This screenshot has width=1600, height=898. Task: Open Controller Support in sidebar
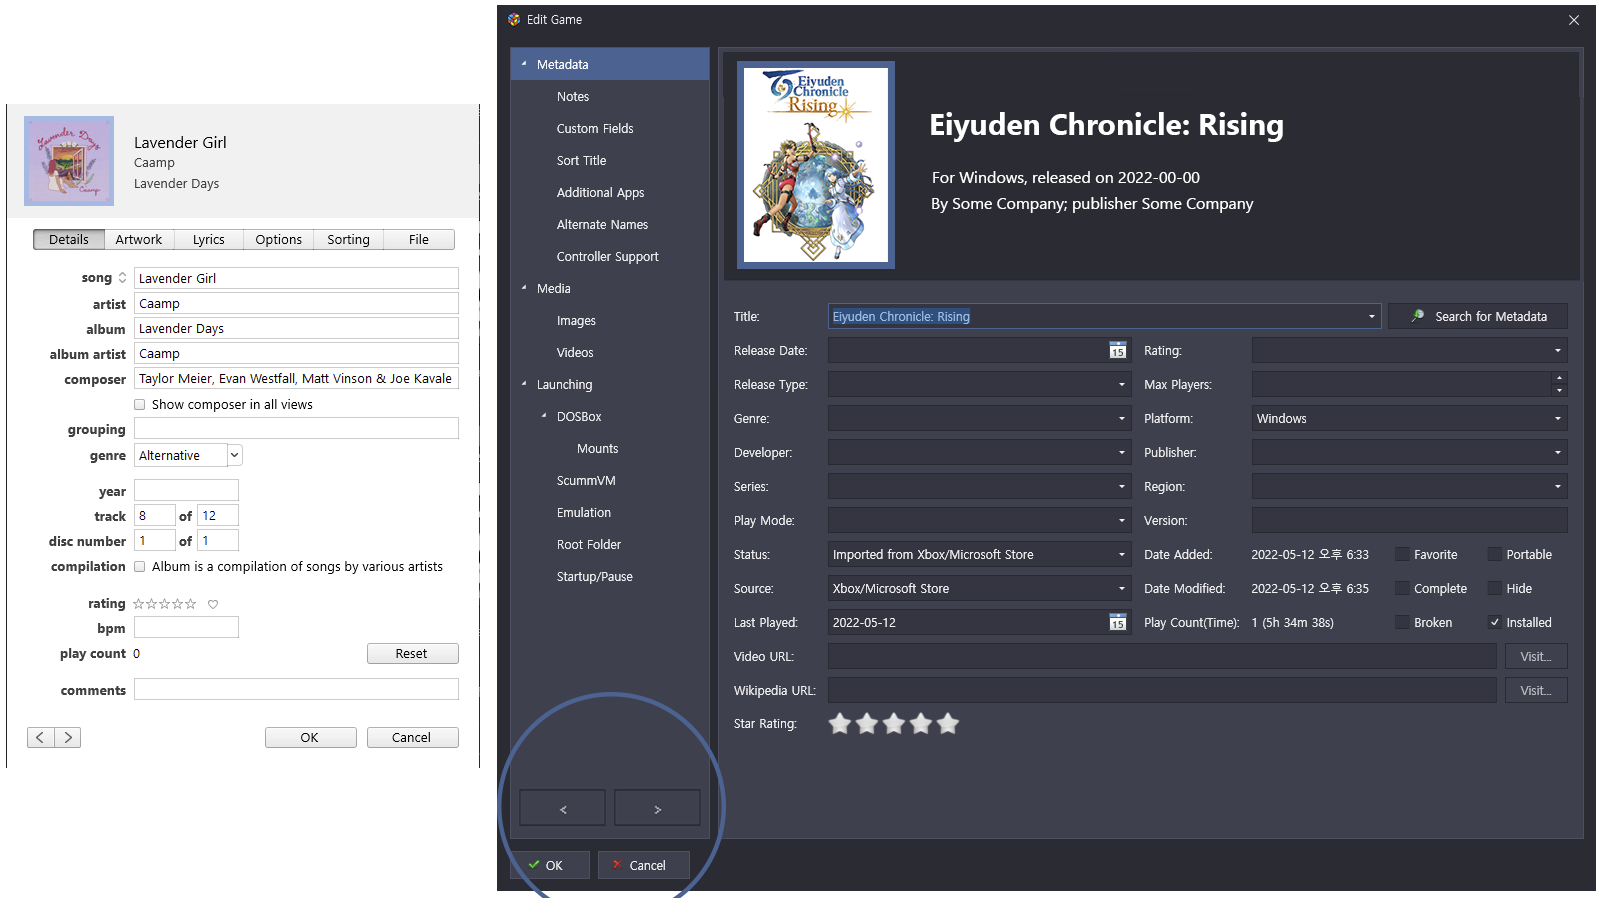[610, 257]
